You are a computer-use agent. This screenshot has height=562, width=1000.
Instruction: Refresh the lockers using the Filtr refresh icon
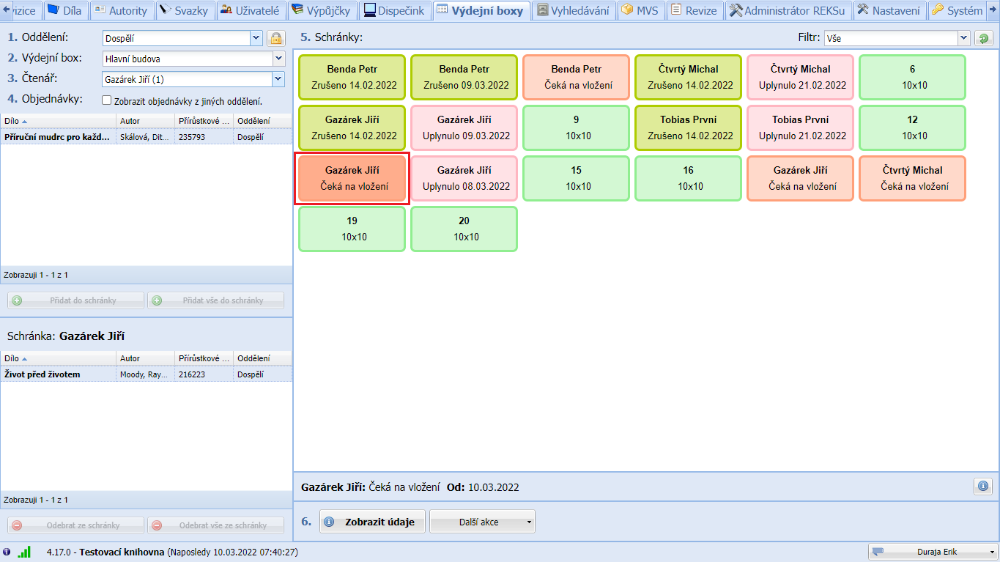pos(984,38)
